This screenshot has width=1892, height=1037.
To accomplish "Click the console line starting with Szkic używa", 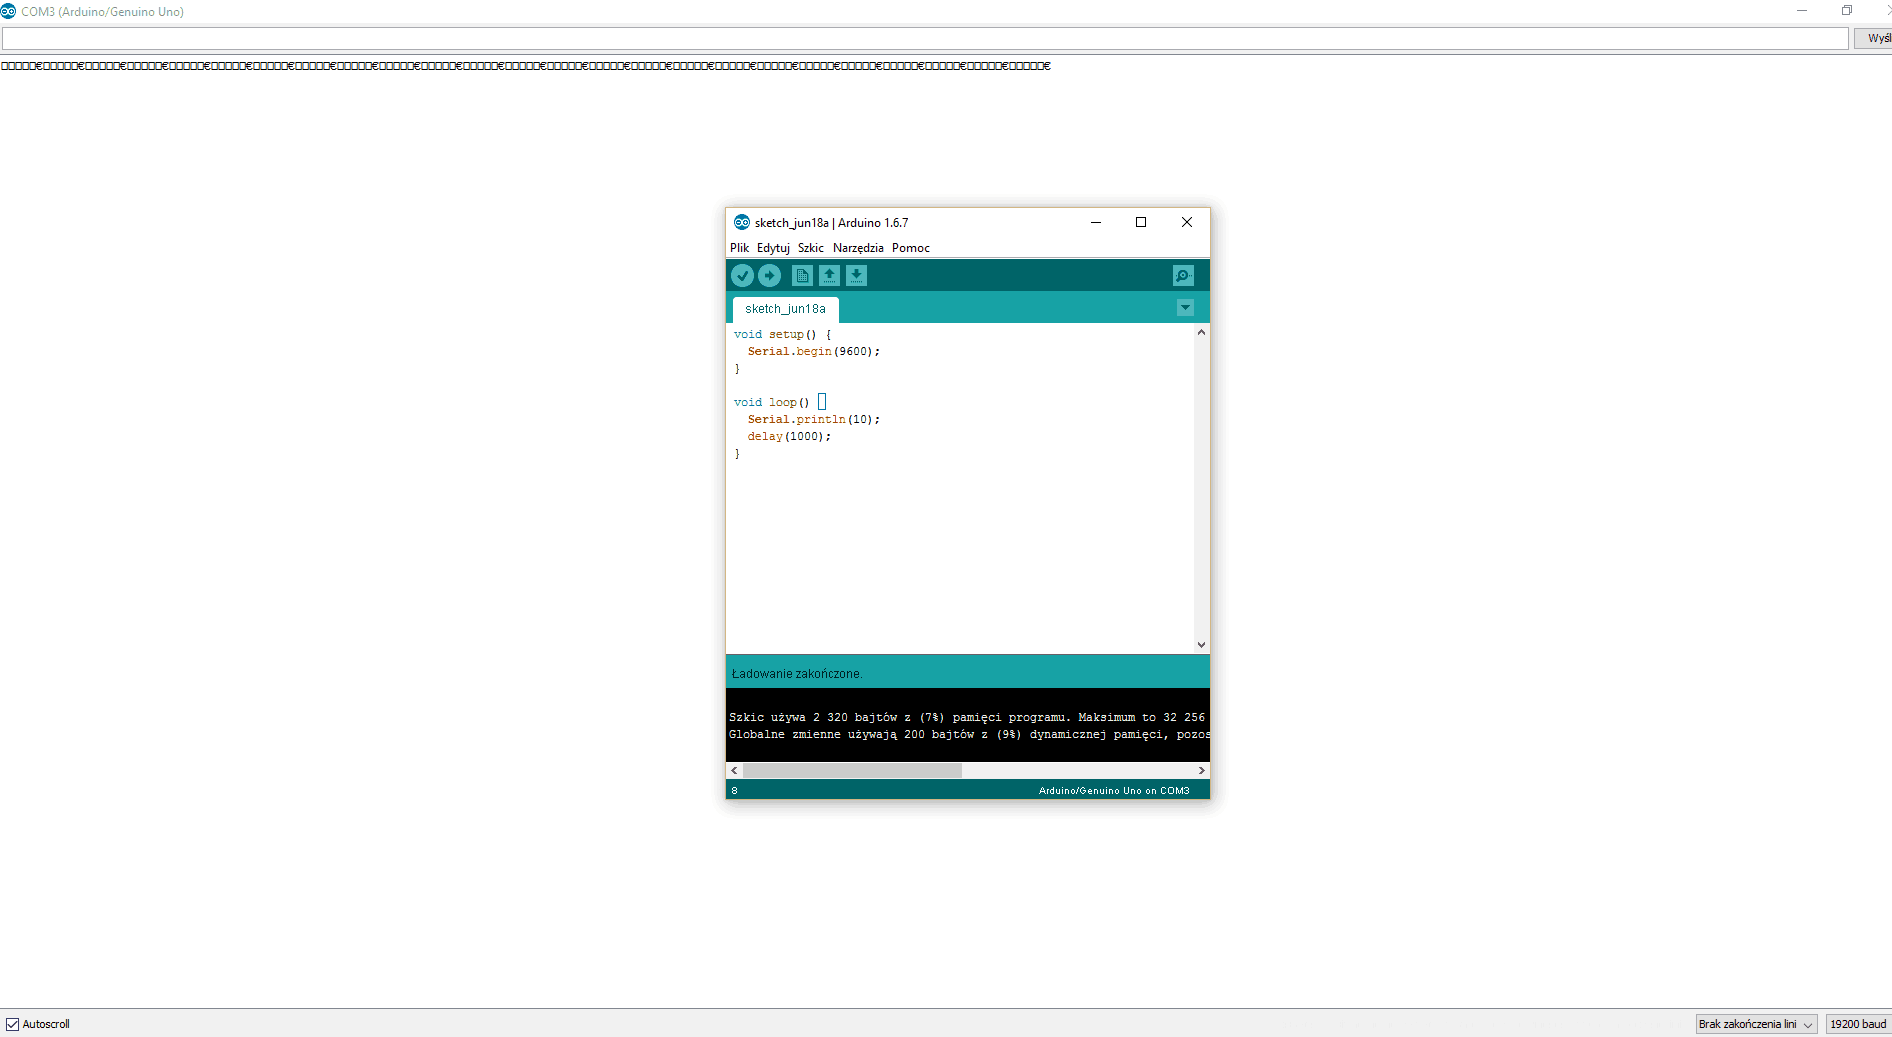I will click(967, 717).
